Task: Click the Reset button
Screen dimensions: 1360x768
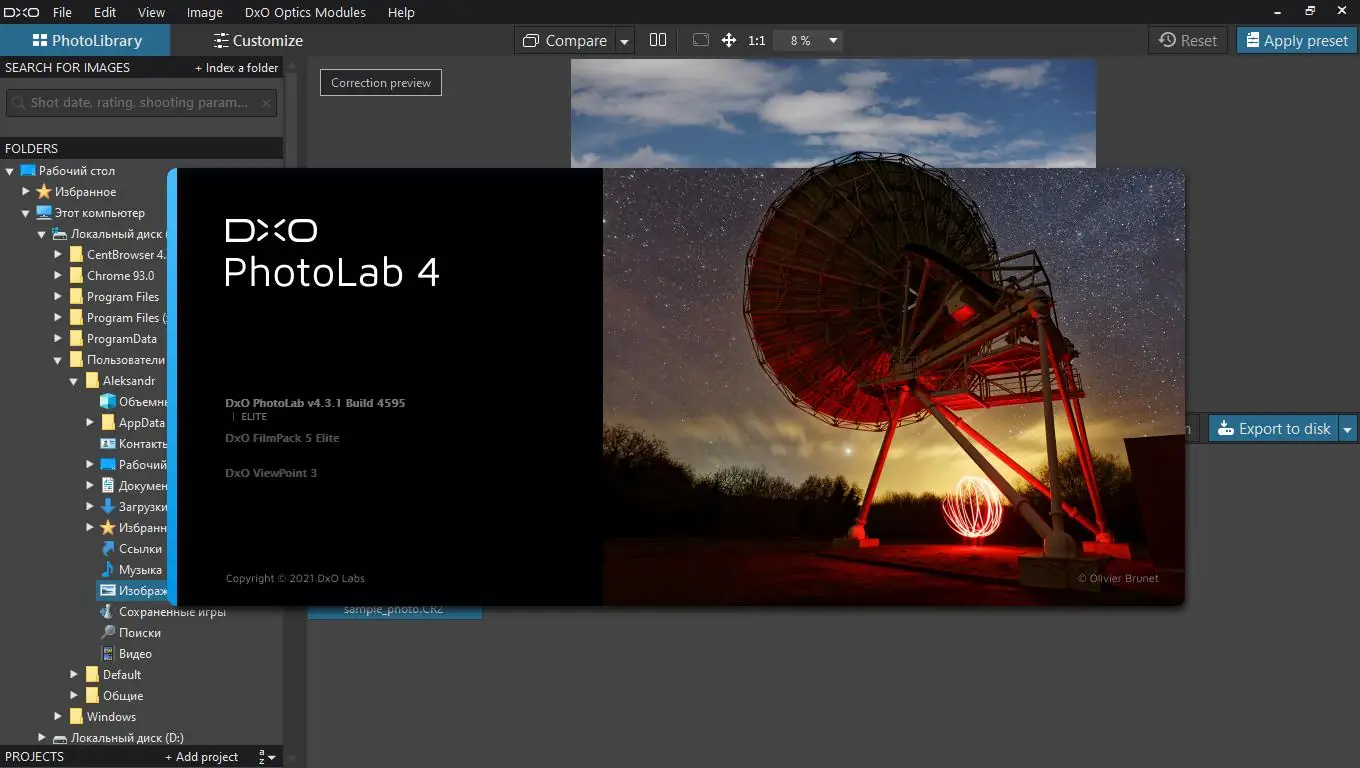Action: tap(1188, 40)
